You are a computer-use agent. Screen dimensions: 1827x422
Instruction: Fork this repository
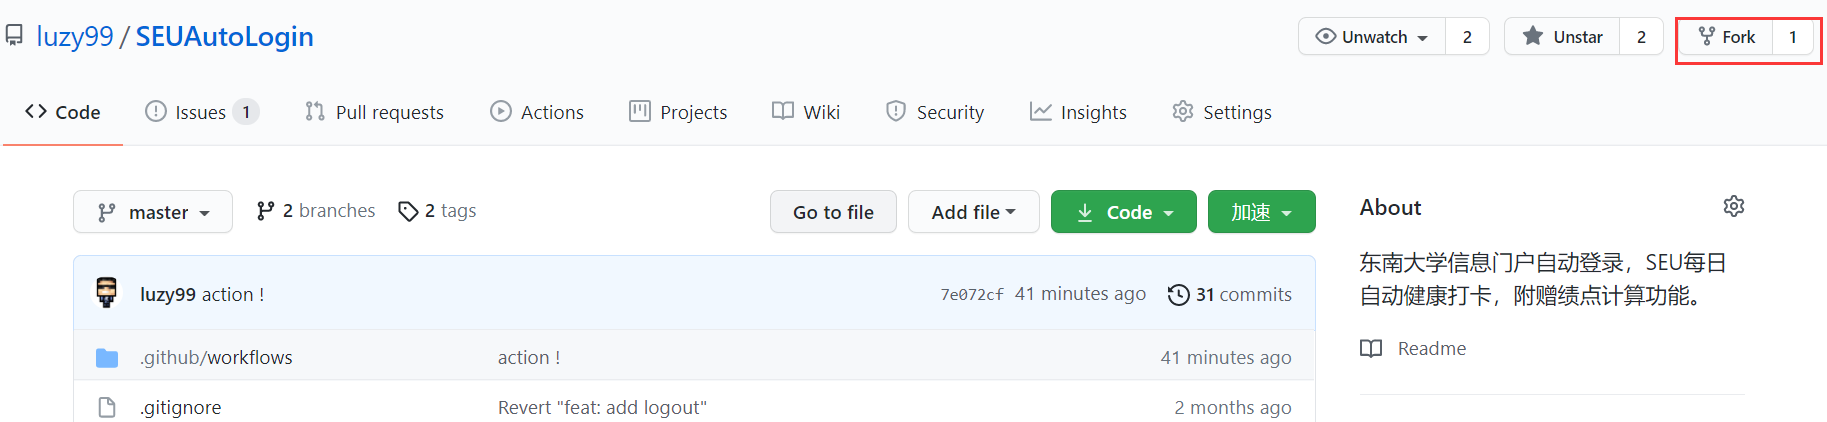[1726, 37]
